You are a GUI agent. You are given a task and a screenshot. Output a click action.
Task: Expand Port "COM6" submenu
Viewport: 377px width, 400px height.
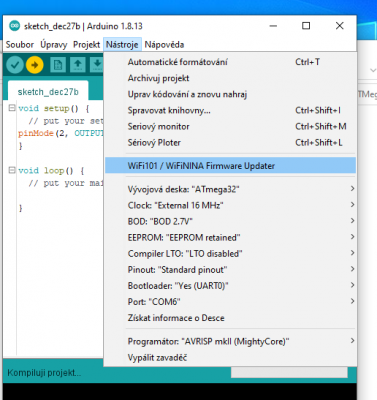(x=230, y=302)
